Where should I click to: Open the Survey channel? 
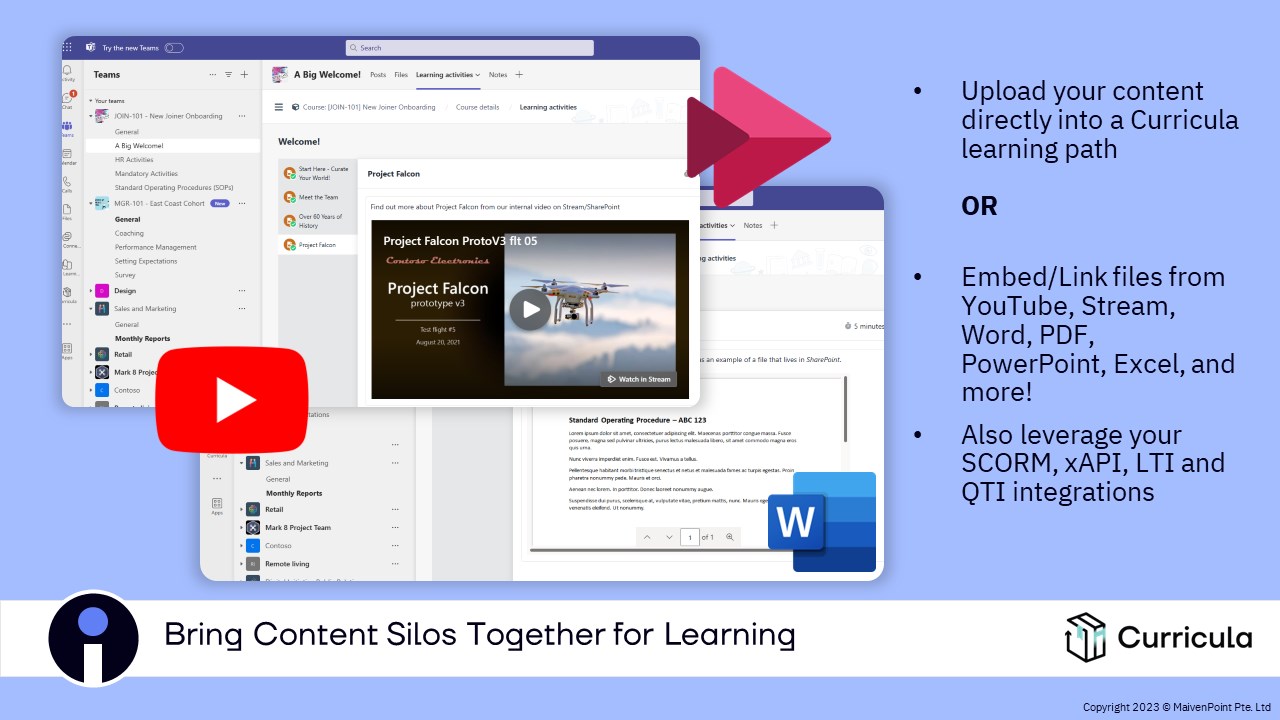click(125, 275)
